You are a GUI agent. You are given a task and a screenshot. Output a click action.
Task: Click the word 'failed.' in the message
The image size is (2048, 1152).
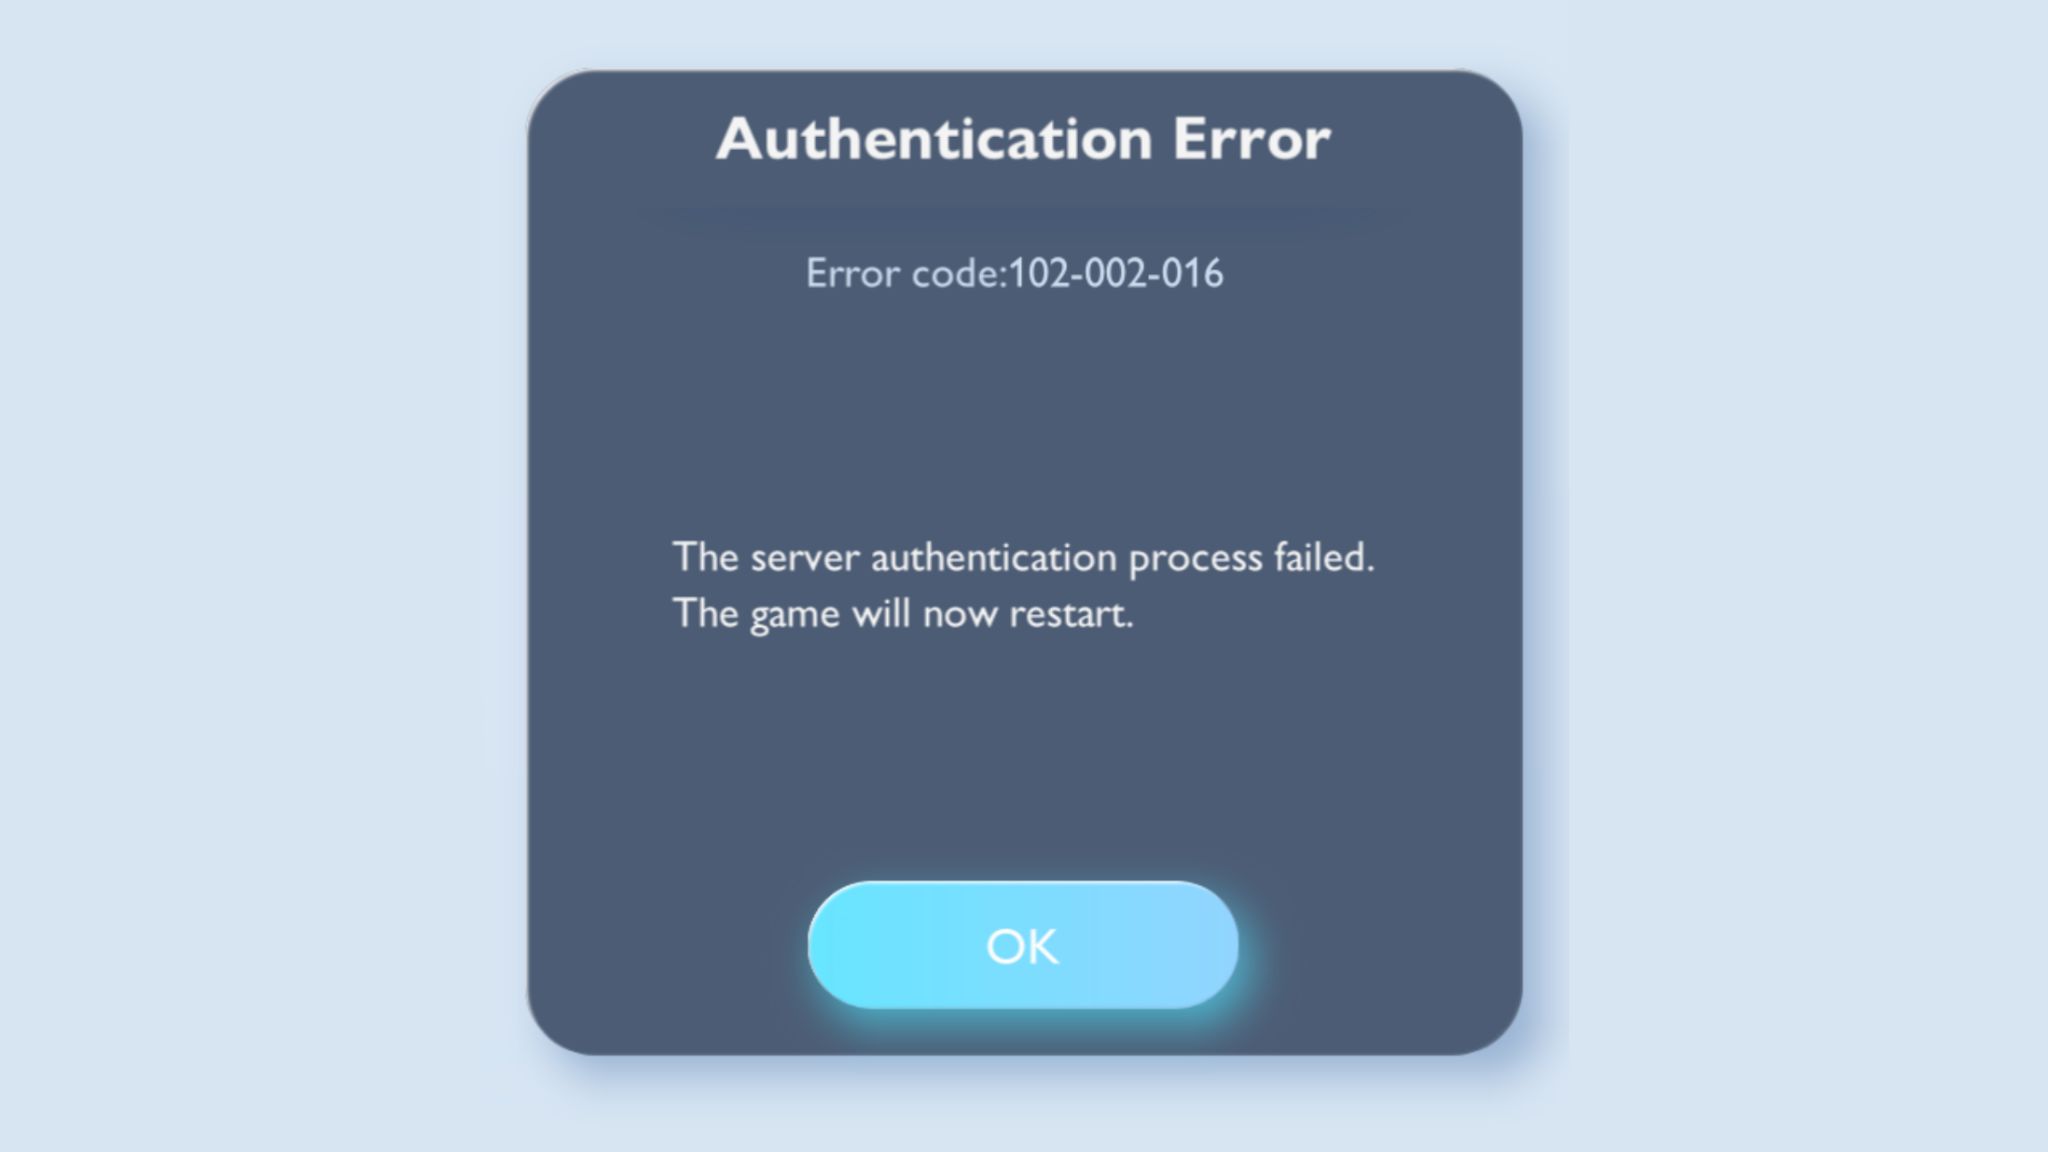tap(1324, 557)
